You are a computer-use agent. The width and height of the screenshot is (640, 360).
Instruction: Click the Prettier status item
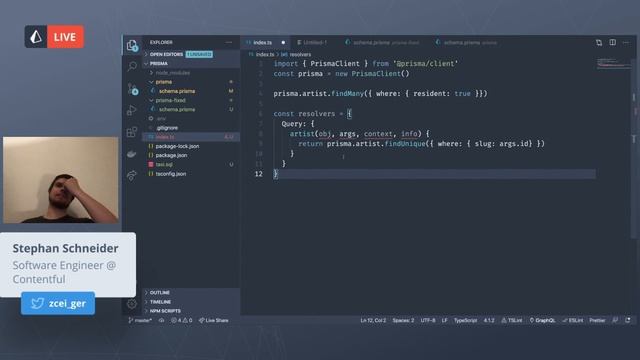[x=597, y=320]
